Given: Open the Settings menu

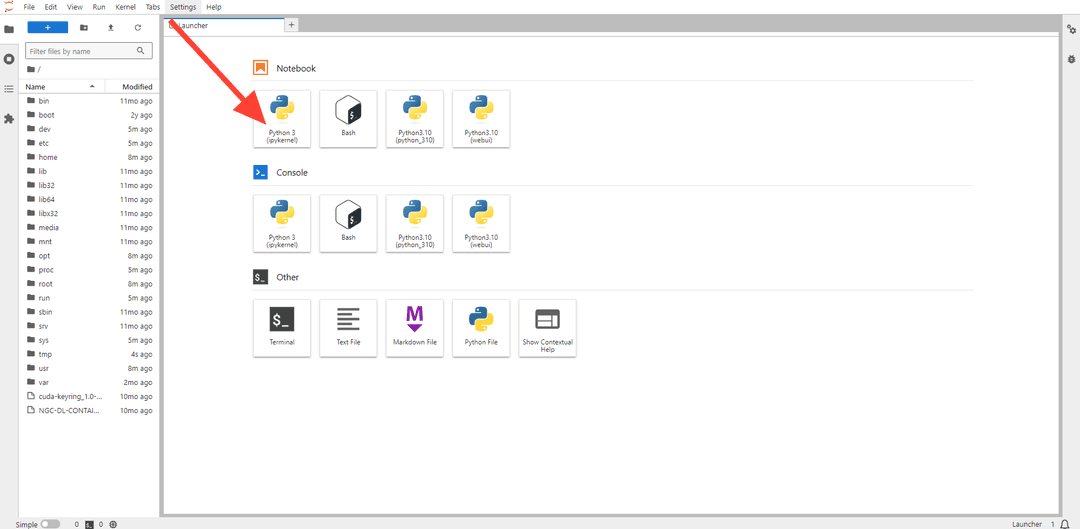Looking at the screenshot, I should click(183, 7).
